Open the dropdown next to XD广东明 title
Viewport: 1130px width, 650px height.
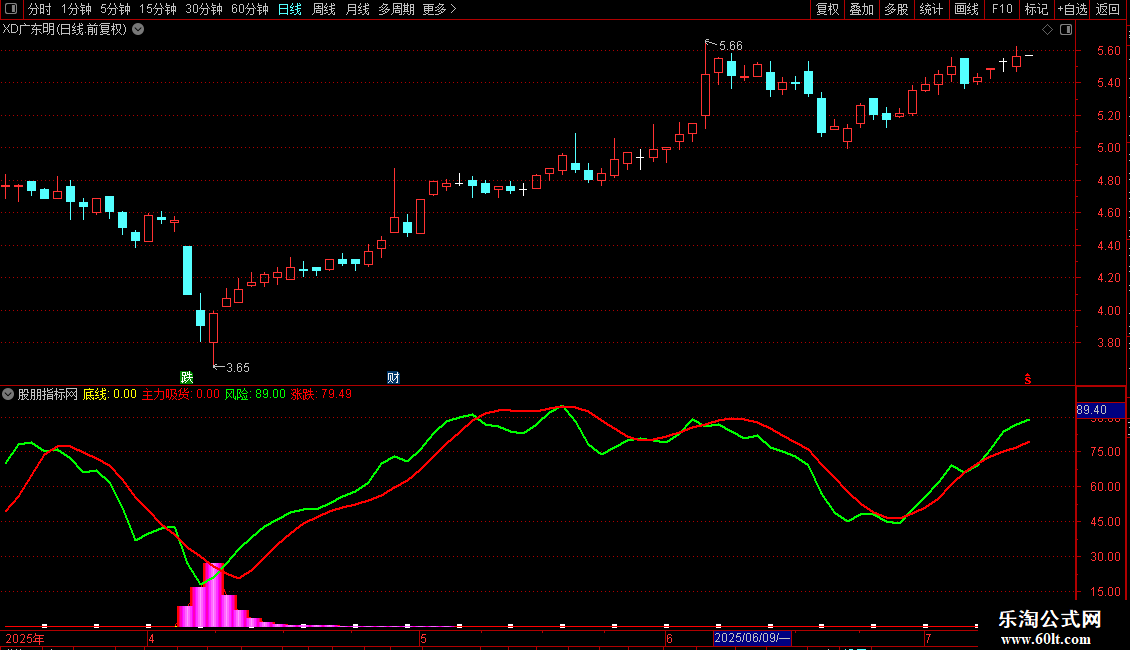[x=138, y=30]
